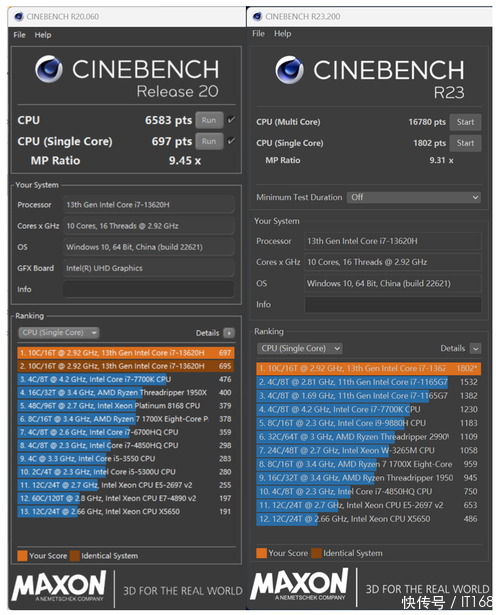Click the R20 Processor field i7-13620H

[x=149, y=205]
